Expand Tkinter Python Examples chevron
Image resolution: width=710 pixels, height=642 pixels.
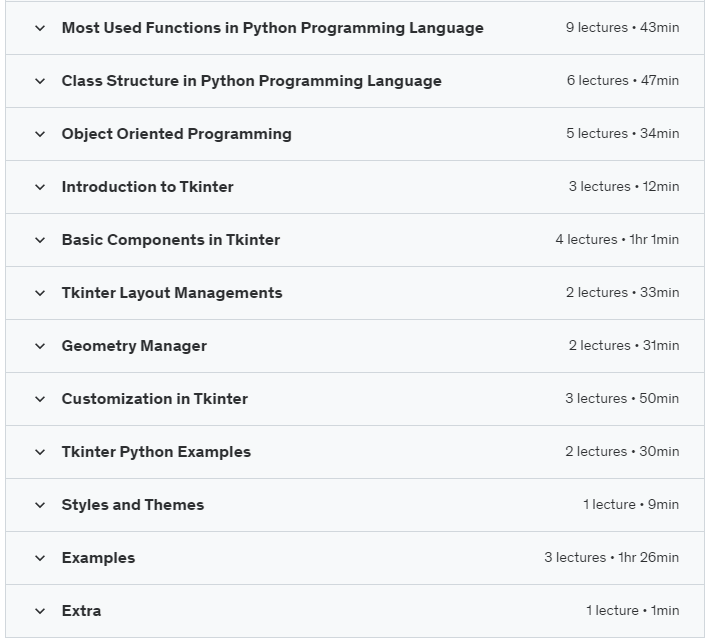click(40, 452)
